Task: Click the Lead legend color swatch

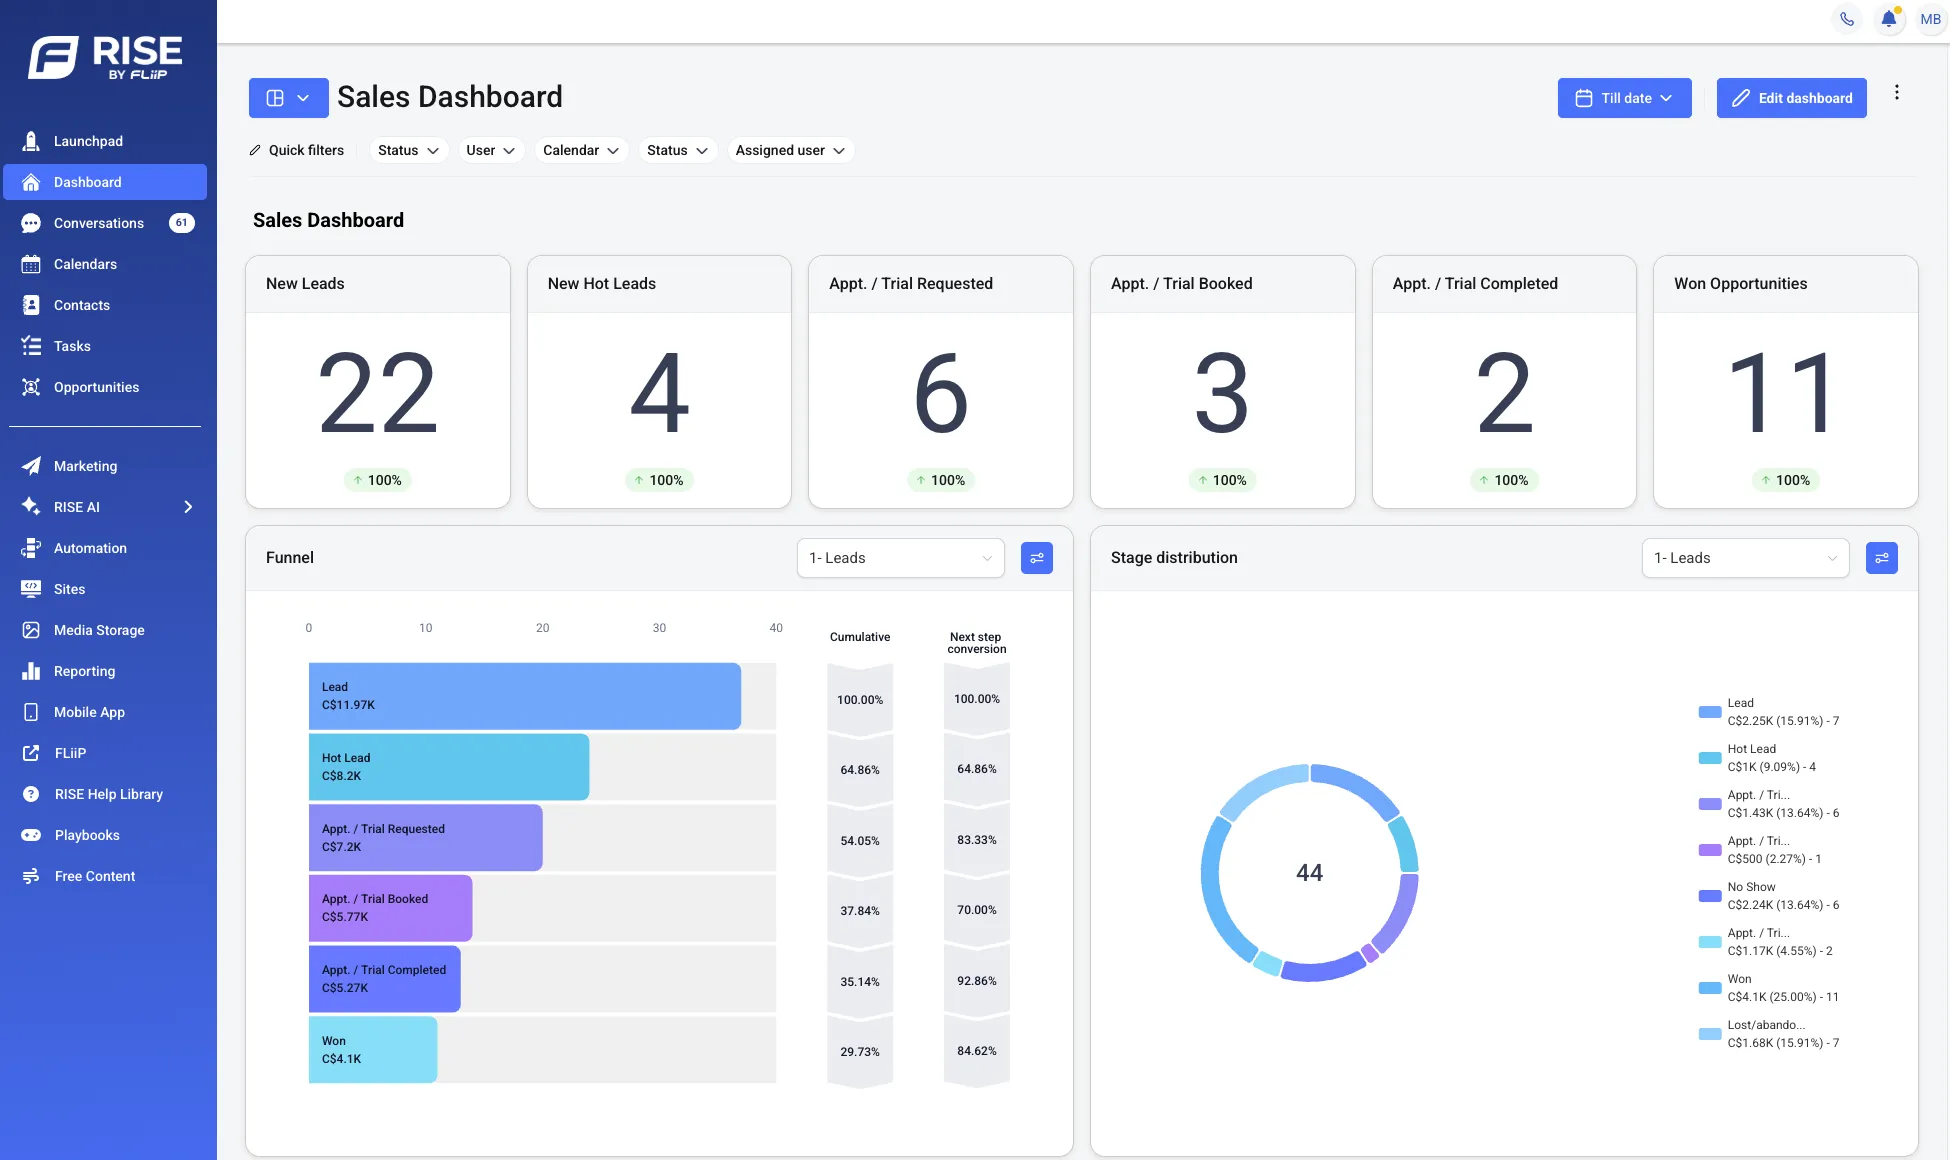Action: (x=1710, y=712)
